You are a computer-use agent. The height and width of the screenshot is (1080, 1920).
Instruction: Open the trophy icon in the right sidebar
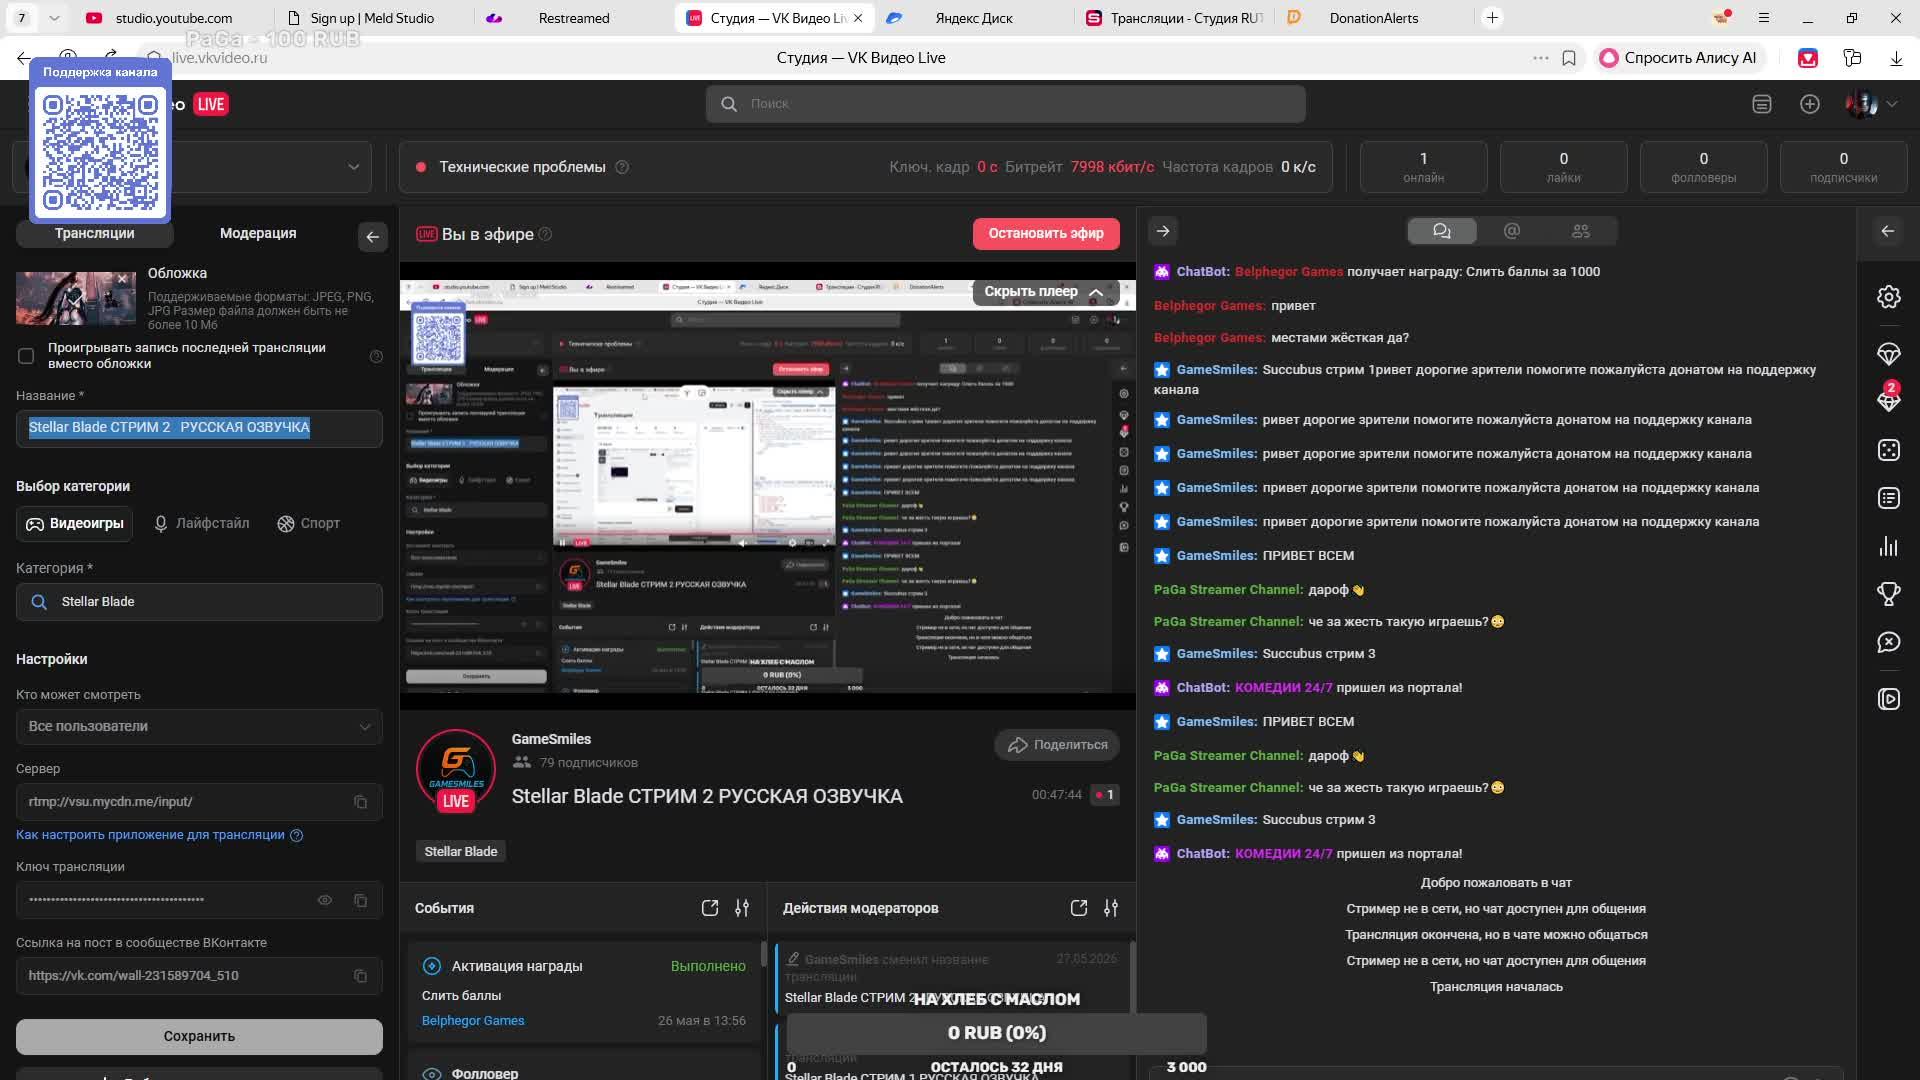(x=1888, y=594)
